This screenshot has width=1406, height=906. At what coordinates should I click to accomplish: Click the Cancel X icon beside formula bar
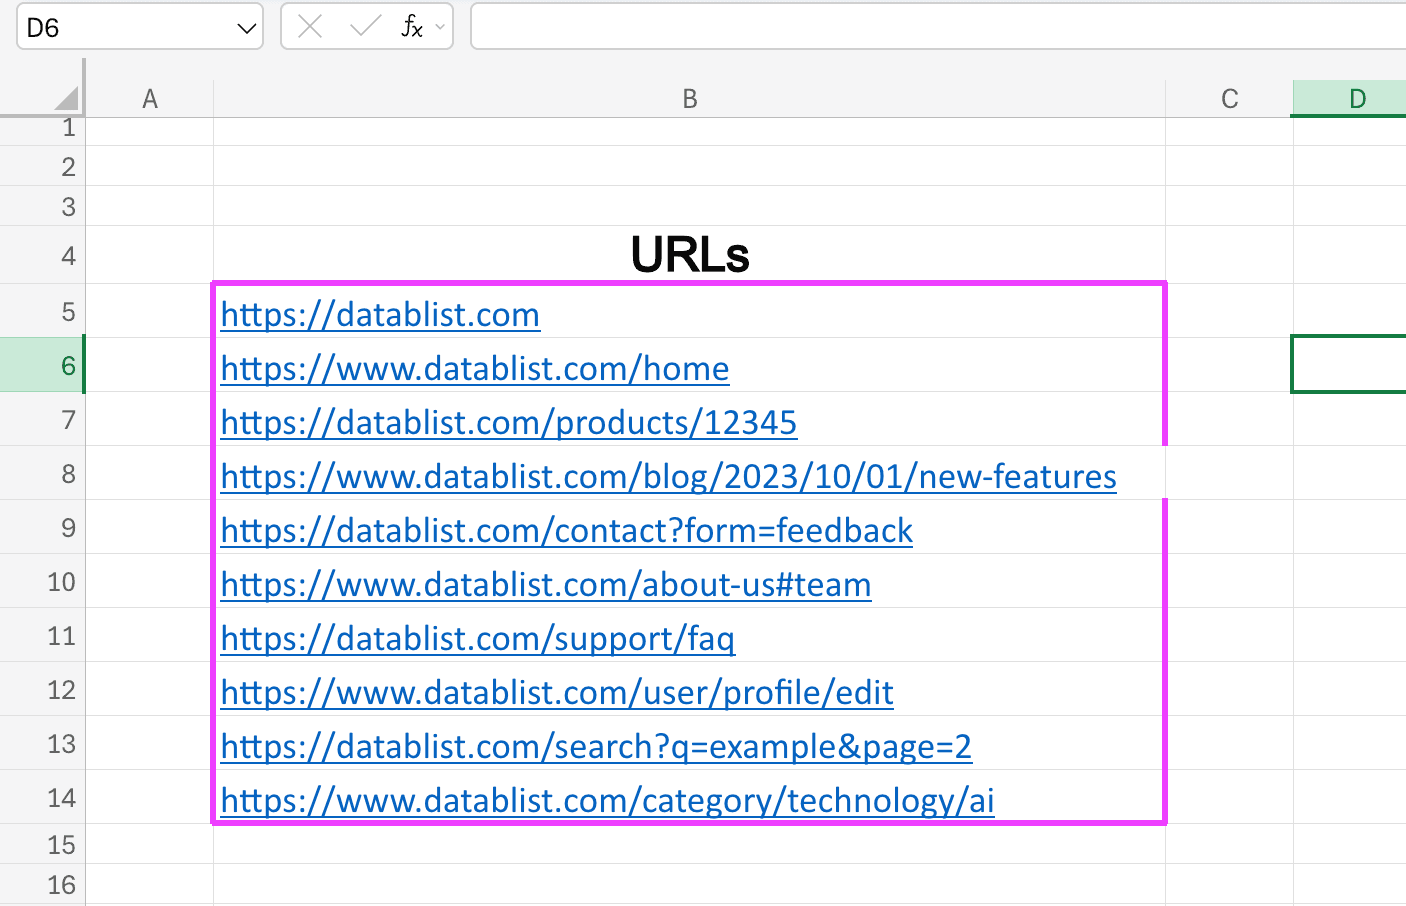coord(309,27)
